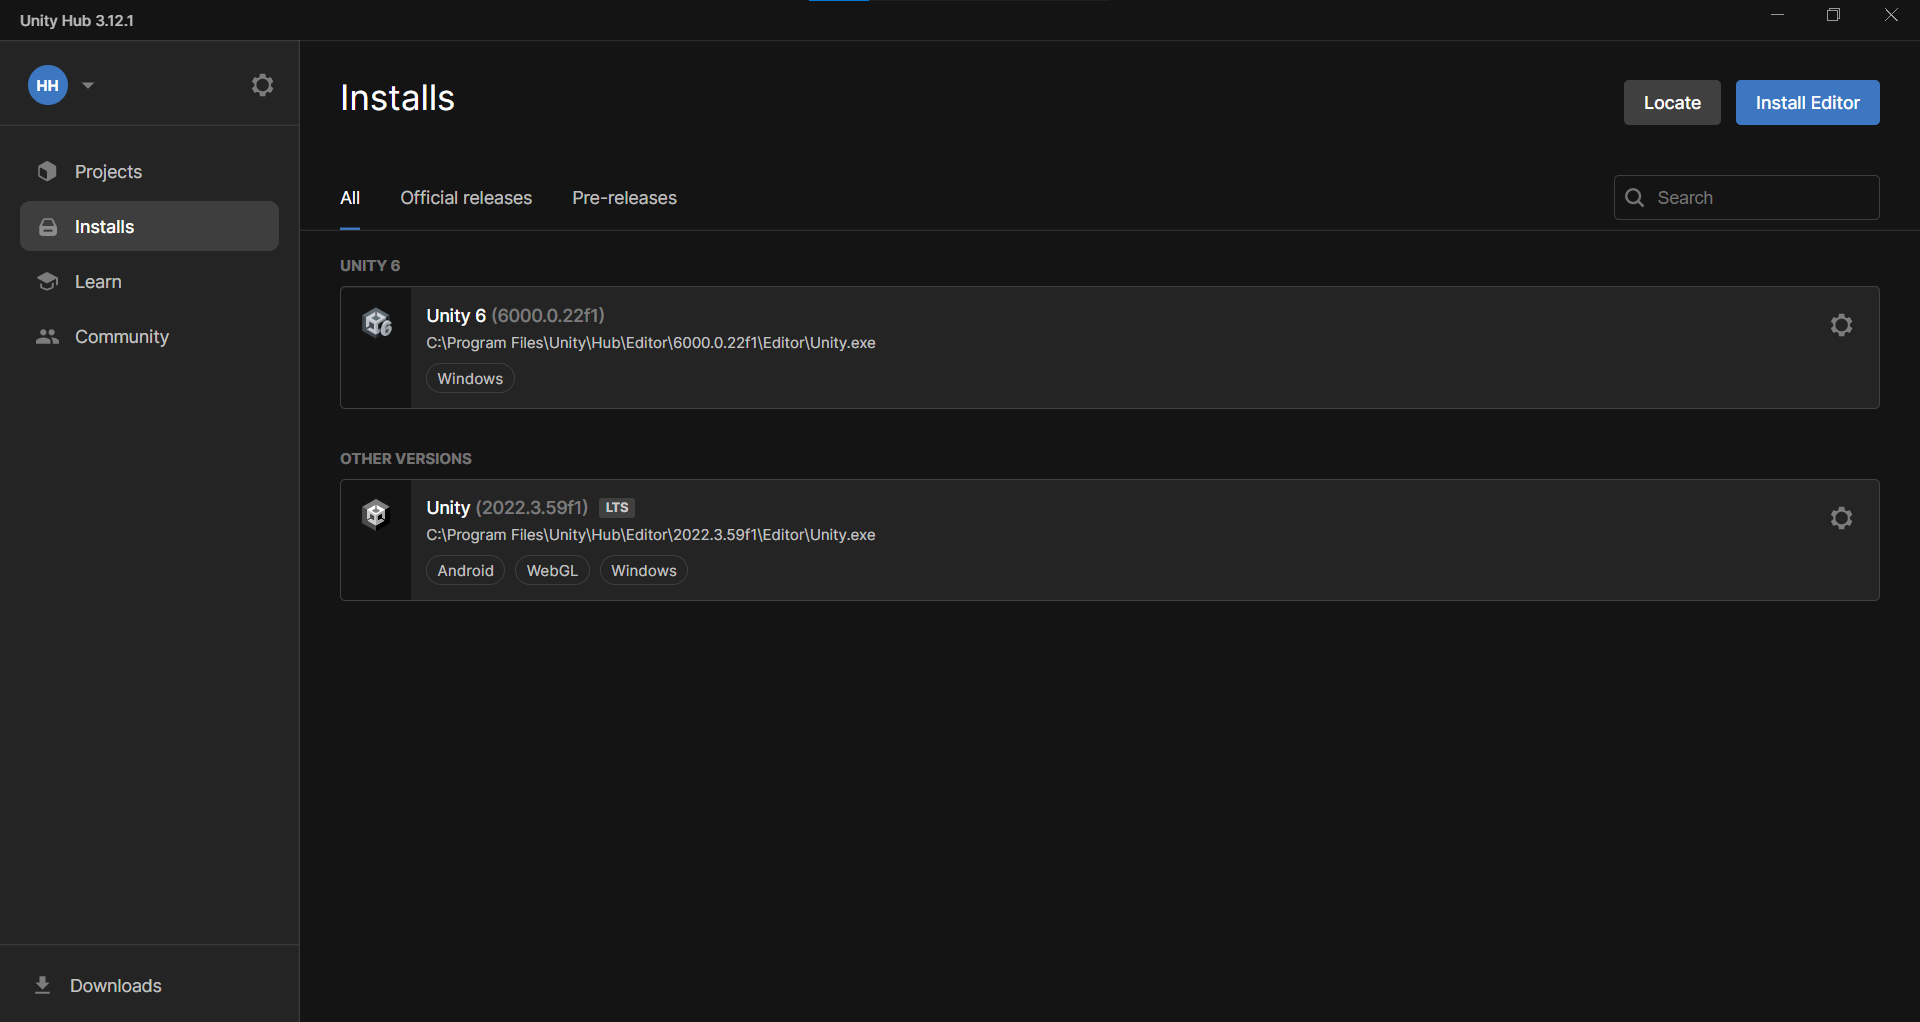Image resolution: width=1920 pixels, height=1022 pixels.
Task: Click the Community people icon
Action: [x=47, y=336]
